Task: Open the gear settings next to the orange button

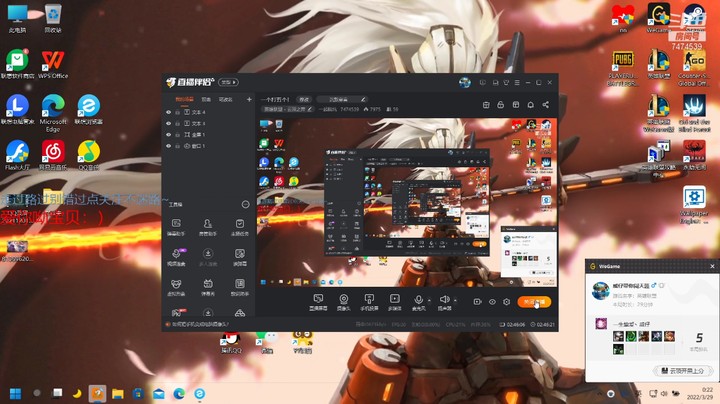Action: pyautogui.click(x=506, y=302)
